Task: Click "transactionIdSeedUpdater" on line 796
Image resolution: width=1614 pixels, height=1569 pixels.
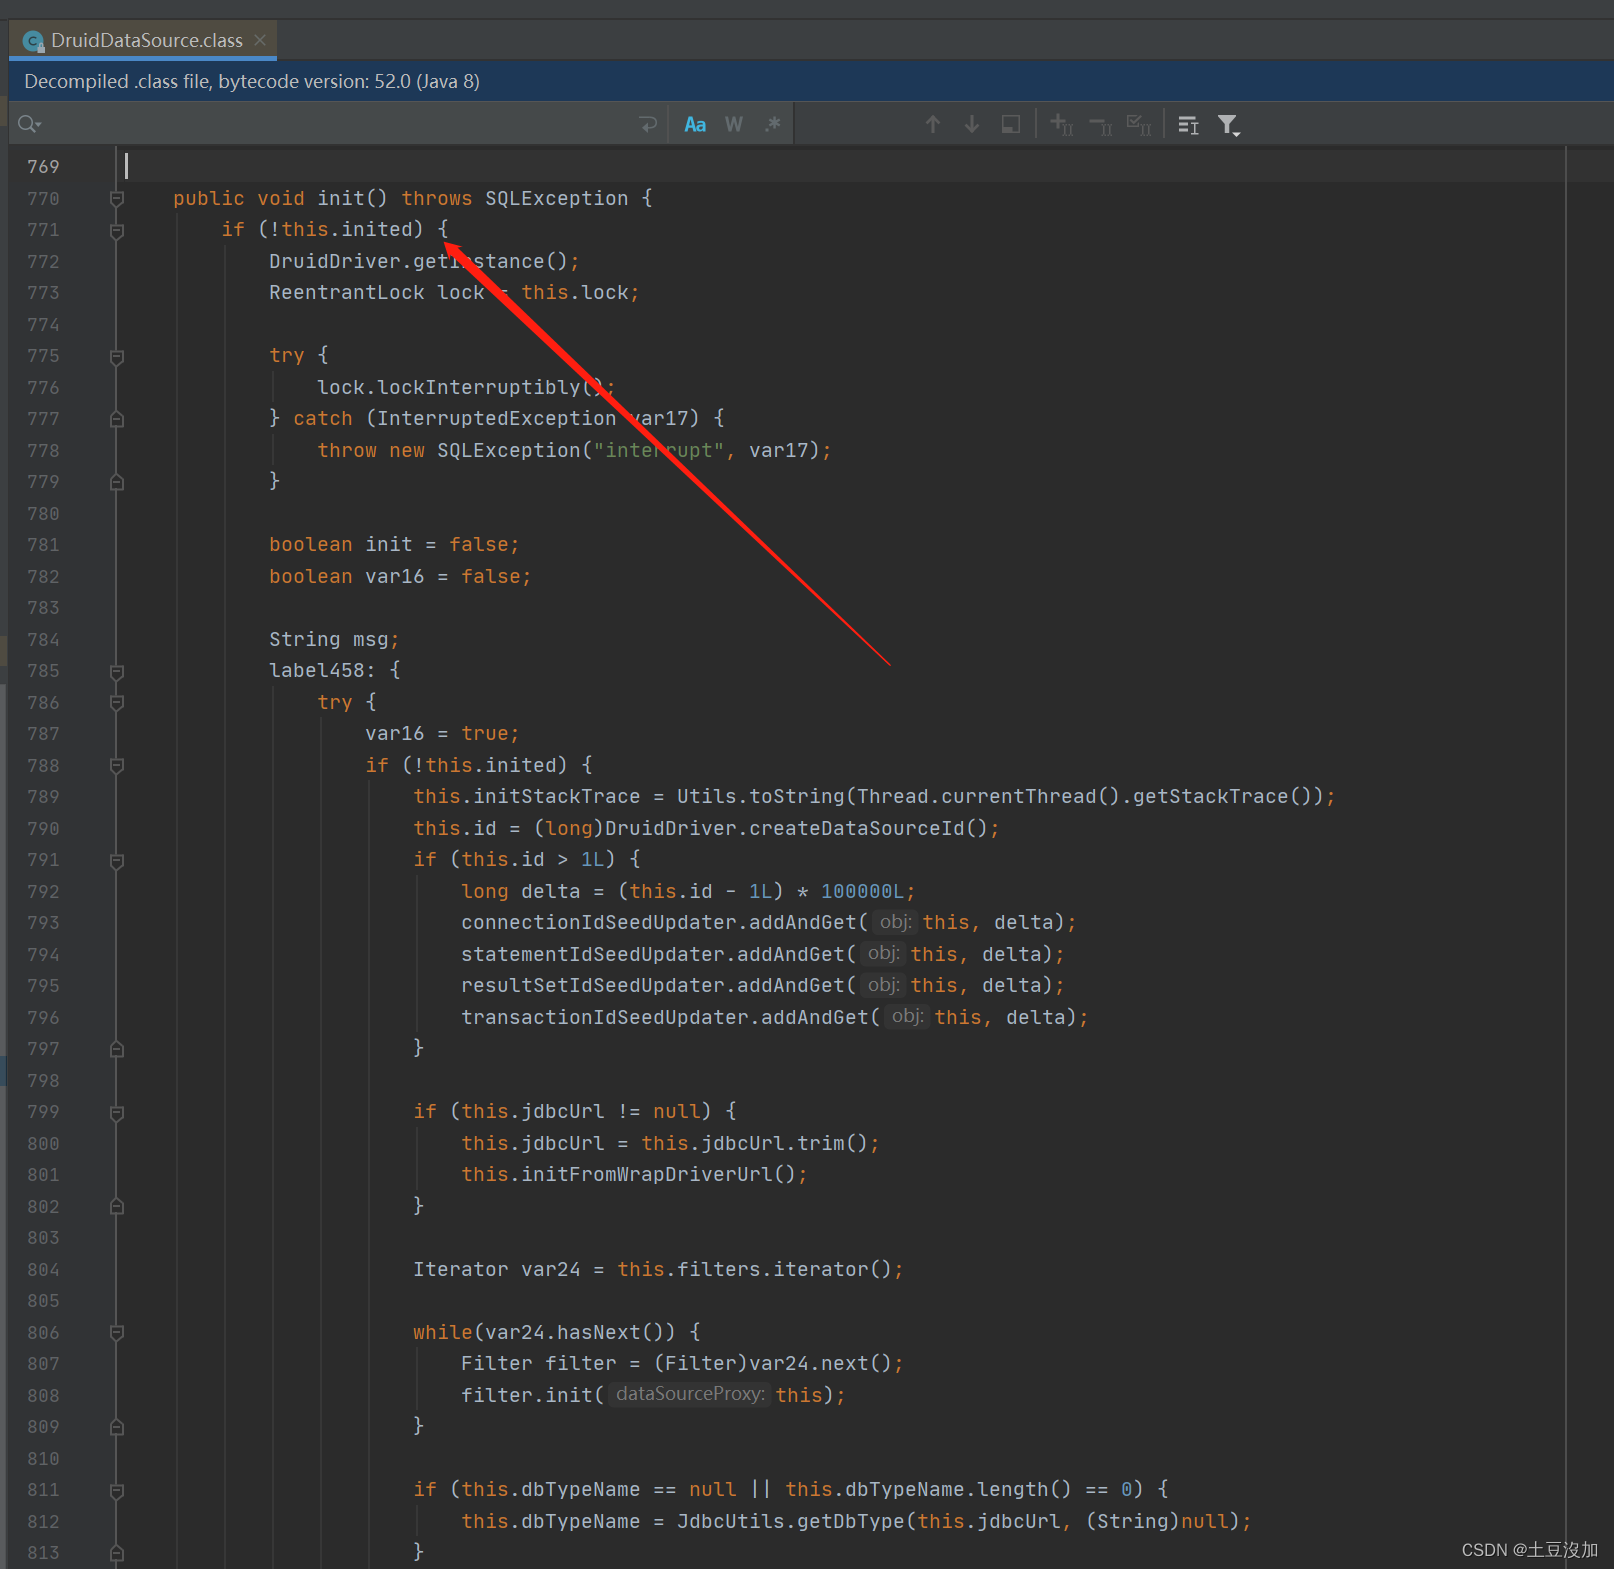Action: tap(605, 1017)
